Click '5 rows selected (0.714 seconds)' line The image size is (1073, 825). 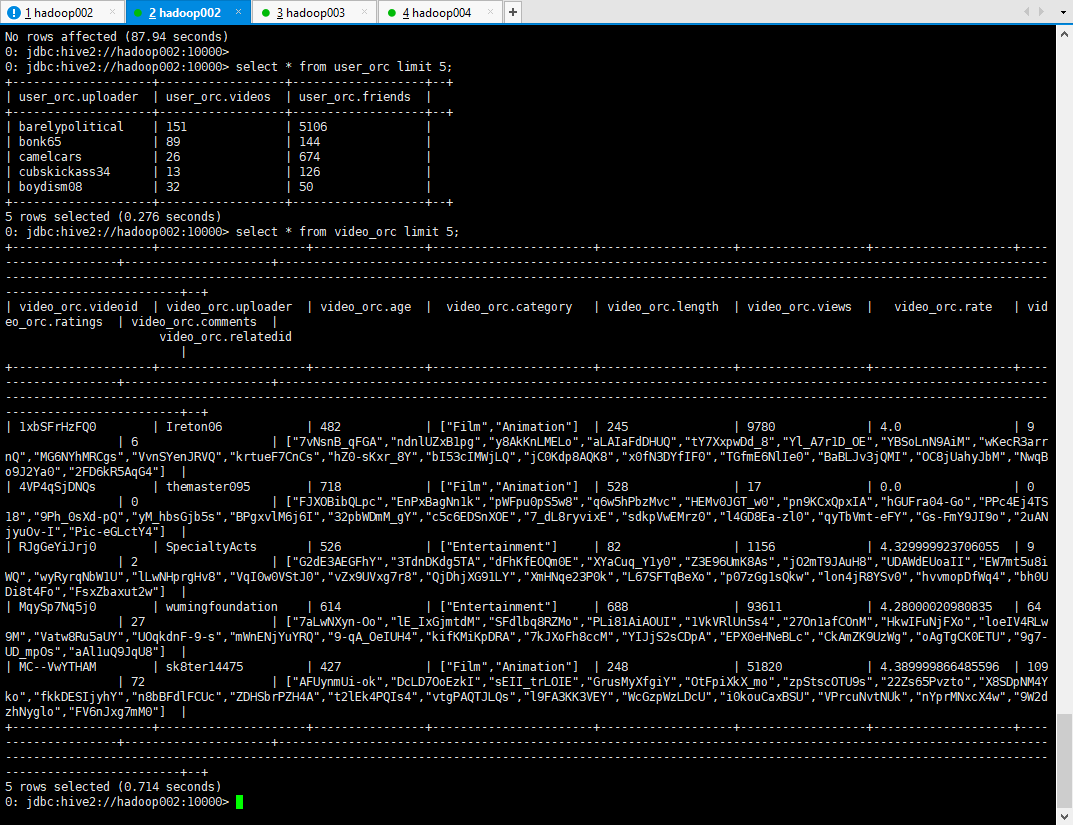tap(113, 787)
